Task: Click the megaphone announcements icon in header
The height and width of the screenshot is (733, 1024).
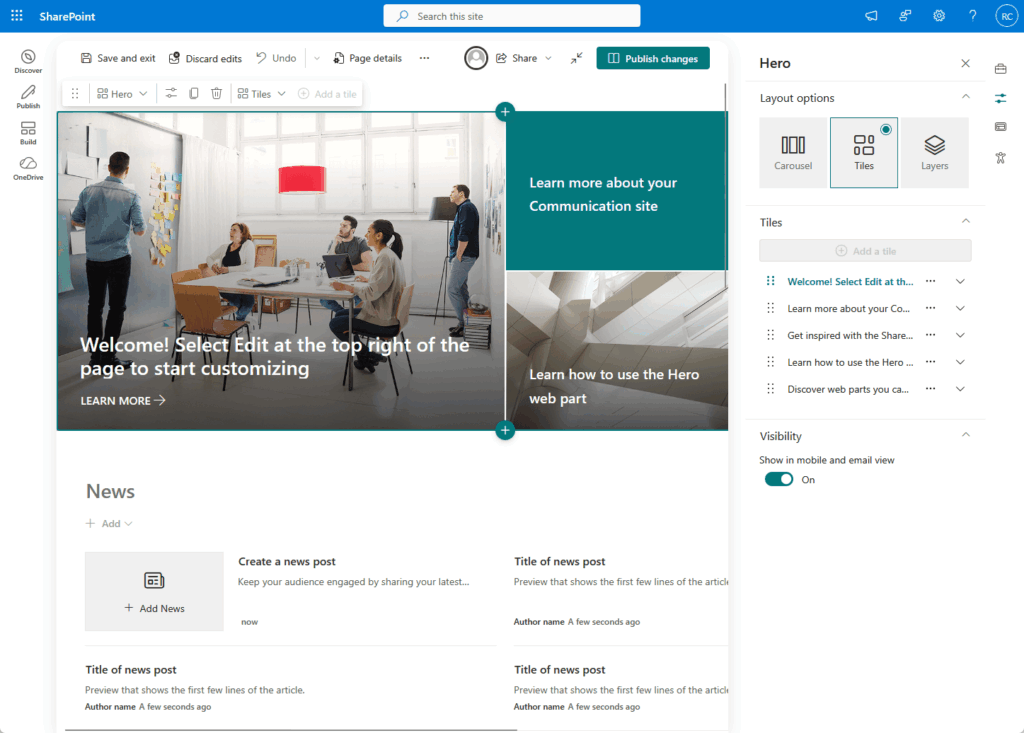Action: click(871, 16)
